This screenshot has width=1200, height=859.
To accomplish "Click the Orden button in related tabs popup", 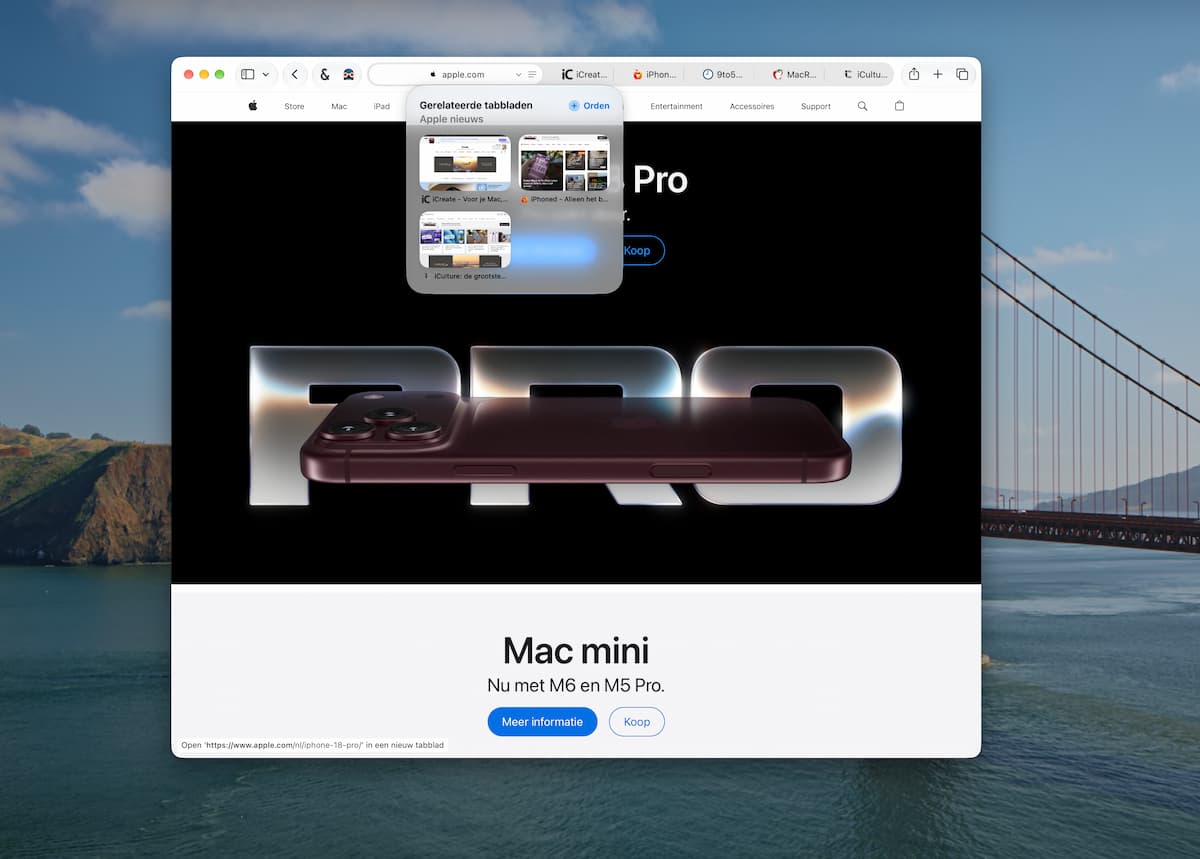I will (x=589, y=105).
